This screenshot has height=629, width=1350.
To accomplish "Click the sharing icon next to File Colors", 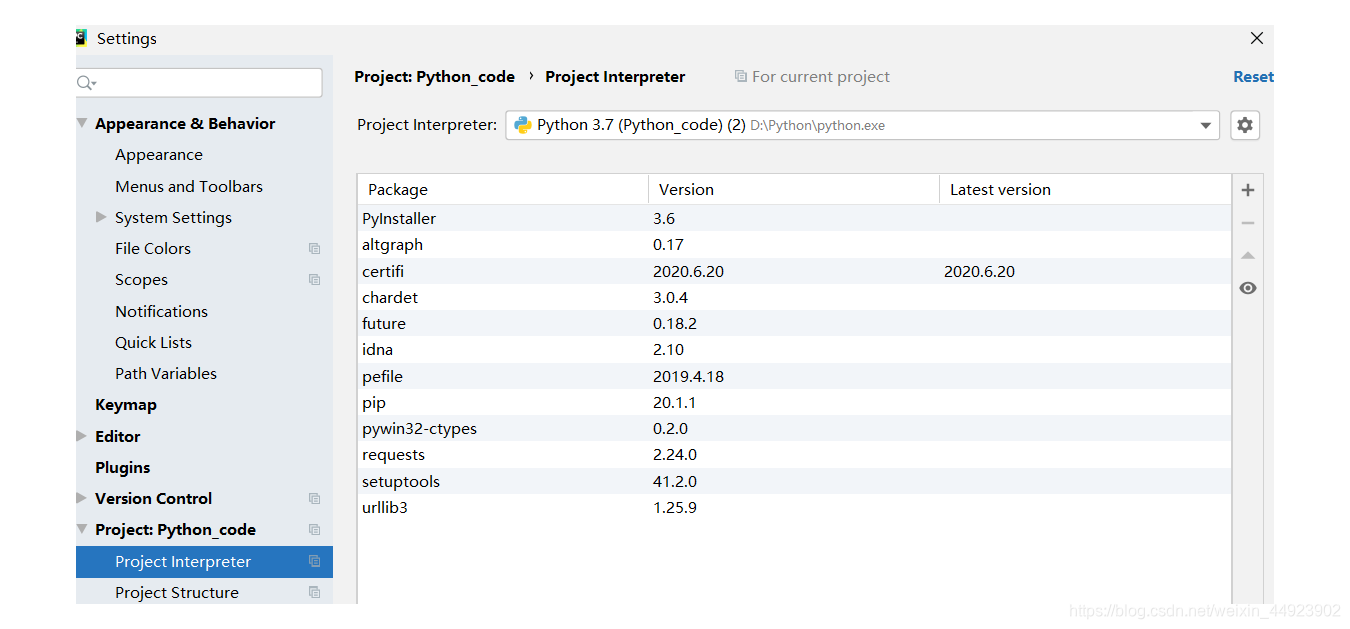I will (x=314, y=248).
